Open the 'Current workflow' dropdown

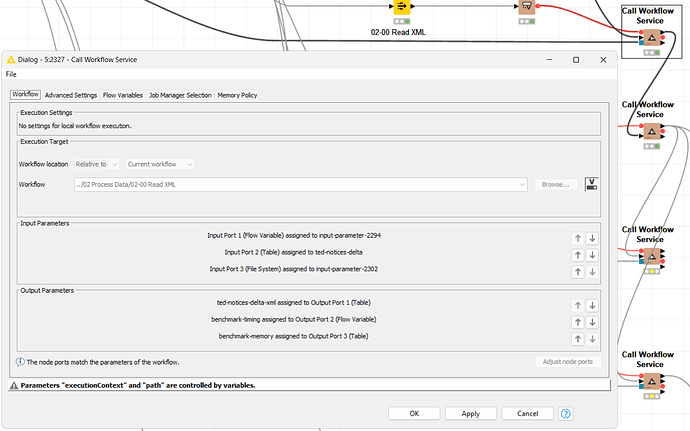pos(160,164)
